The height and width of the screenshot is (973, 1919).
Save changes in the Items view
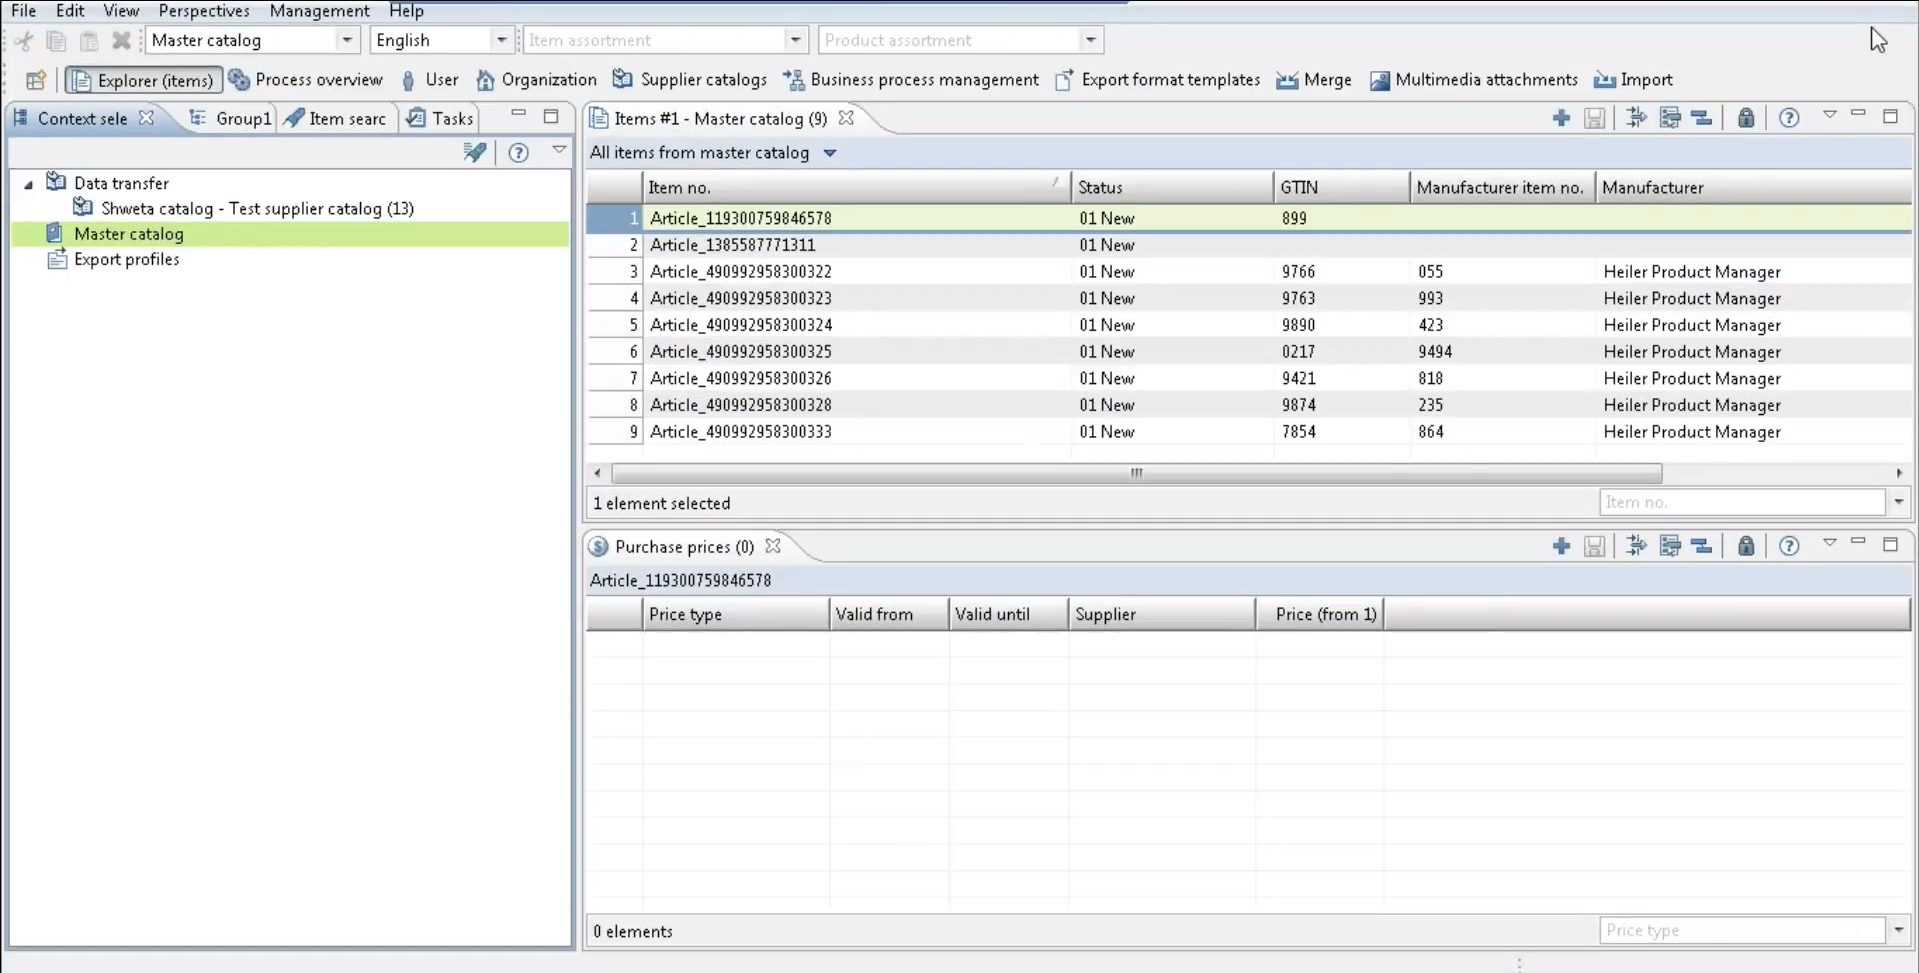1595,118
